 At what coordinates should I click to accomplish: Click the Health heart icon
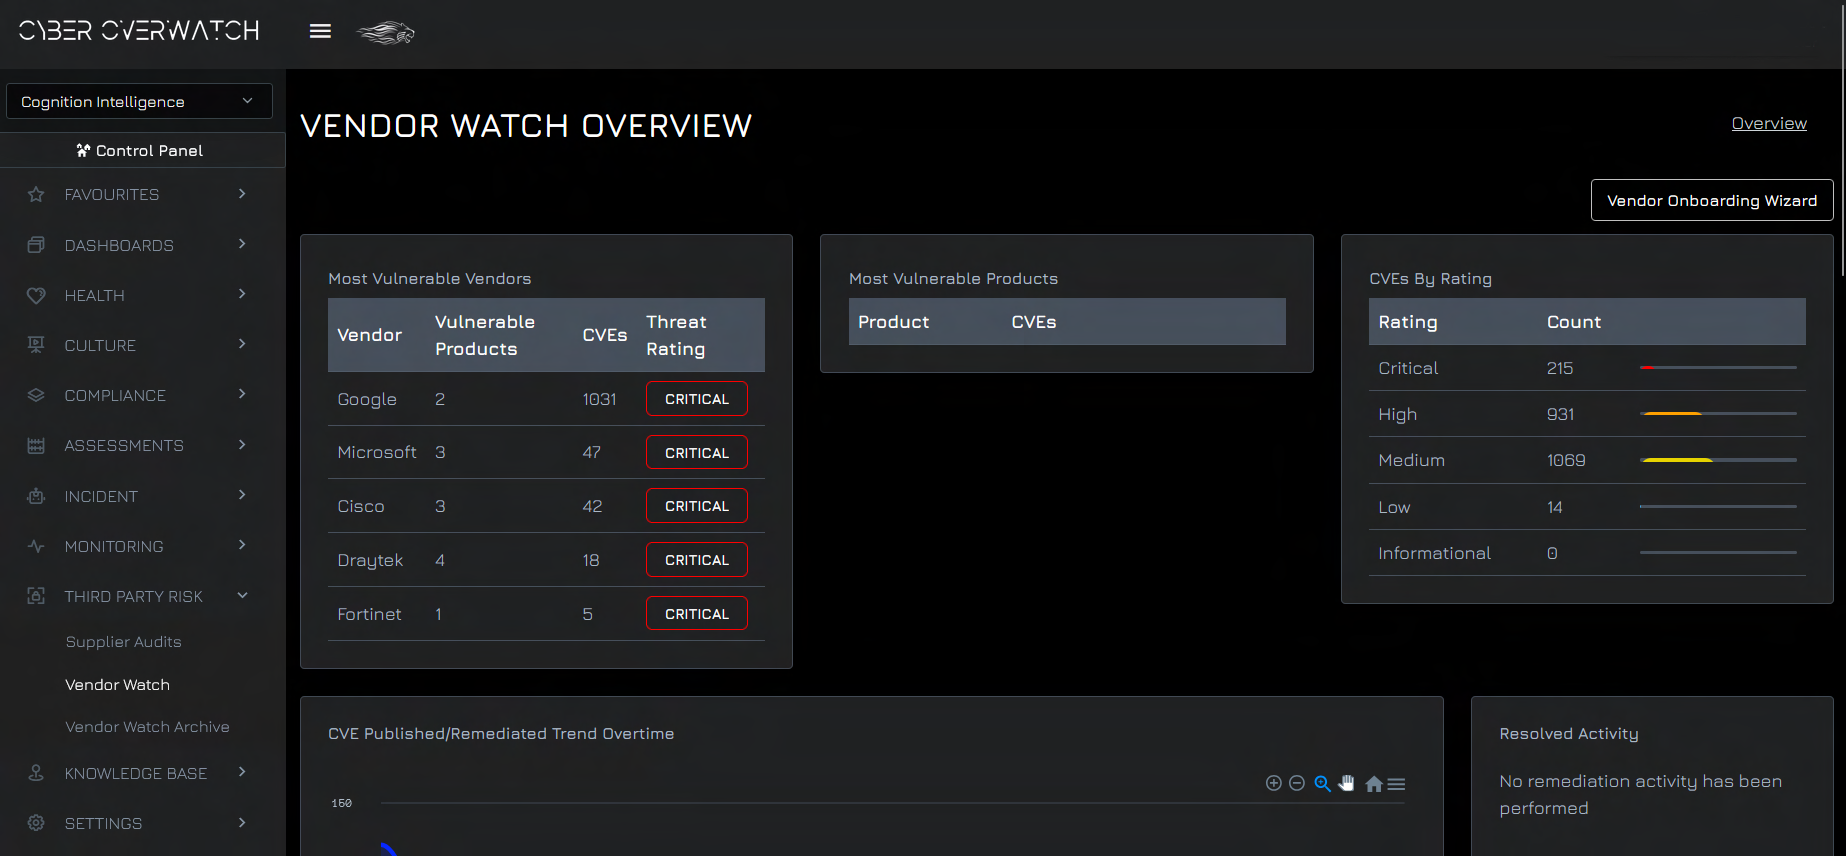click(36, 295)
